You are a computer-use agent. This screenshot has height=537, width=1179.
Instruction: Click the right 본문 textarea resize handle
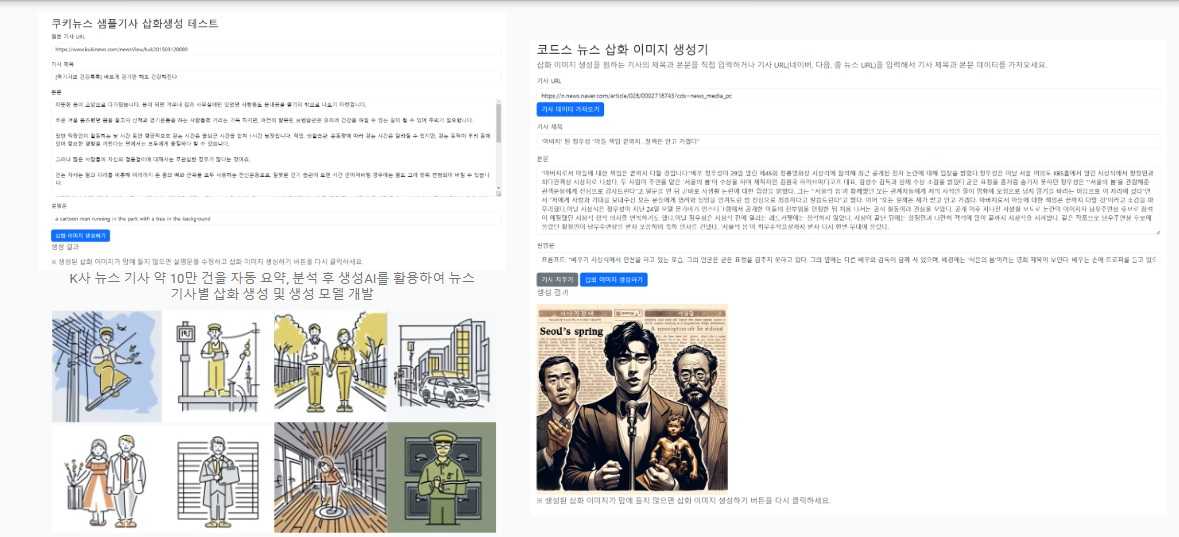point(1157,232)
